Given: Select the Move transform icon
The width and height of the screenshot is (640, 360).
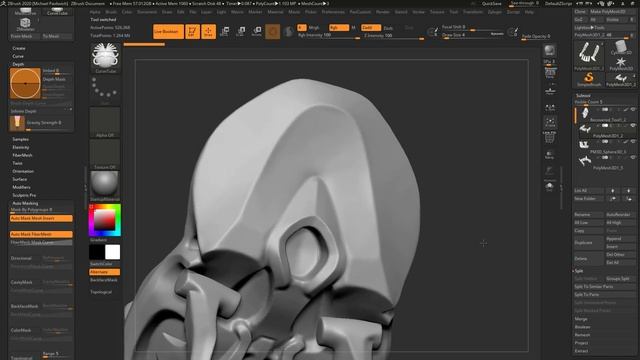Looking at the screenshot, I should [x=224, y=31].
